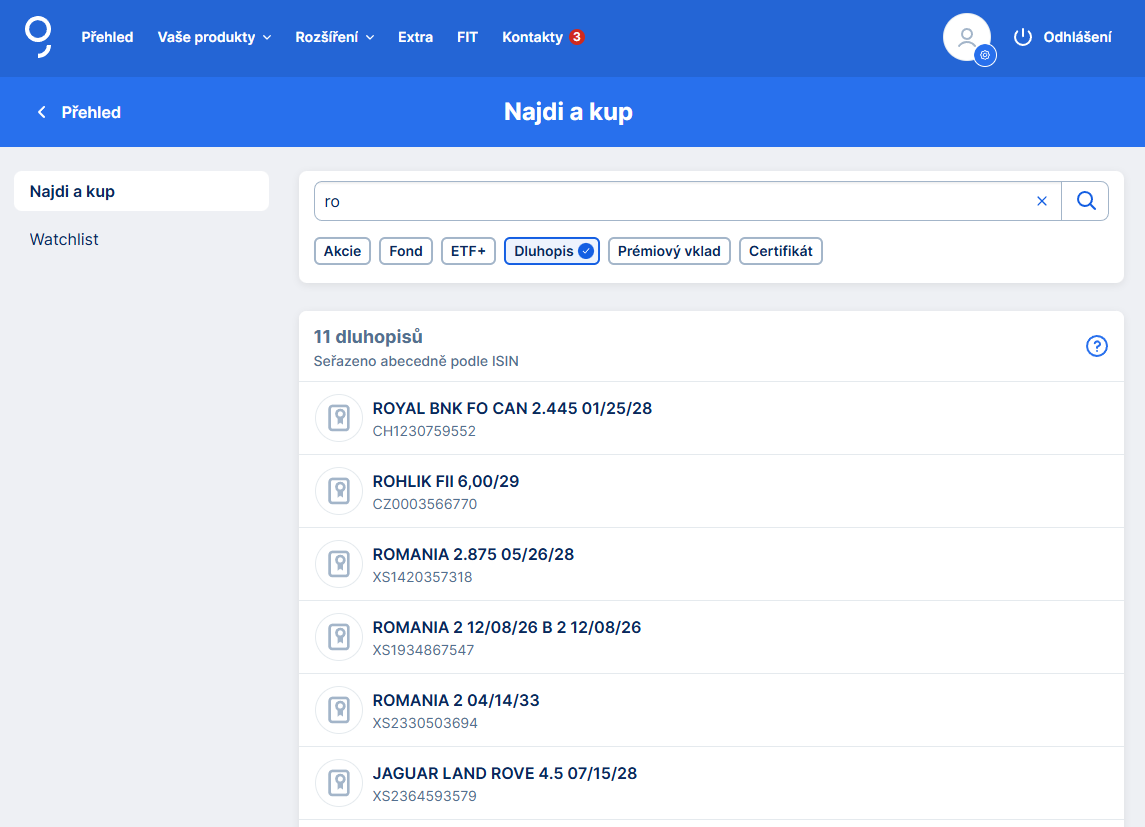The width and height of the screenshot is (1145, 827).
Task: Click the power icon to log out
Action: coord(1022,38)
